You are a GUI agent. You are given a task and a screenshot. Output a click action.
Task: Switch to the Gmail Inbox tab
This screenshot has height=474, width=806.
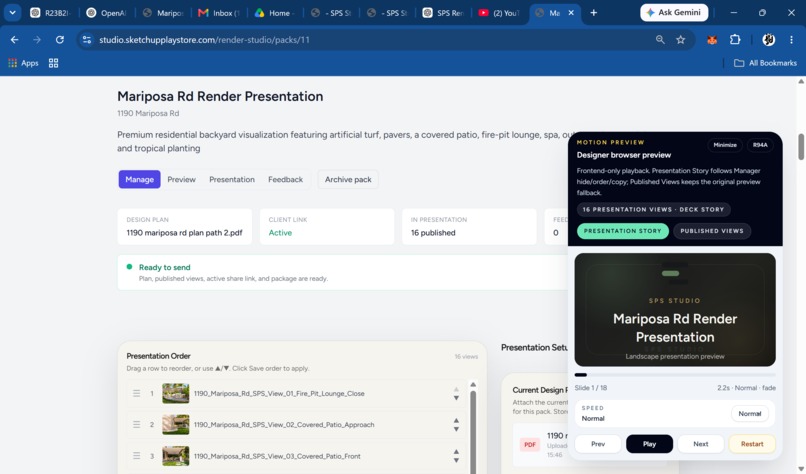pos(218,13)
